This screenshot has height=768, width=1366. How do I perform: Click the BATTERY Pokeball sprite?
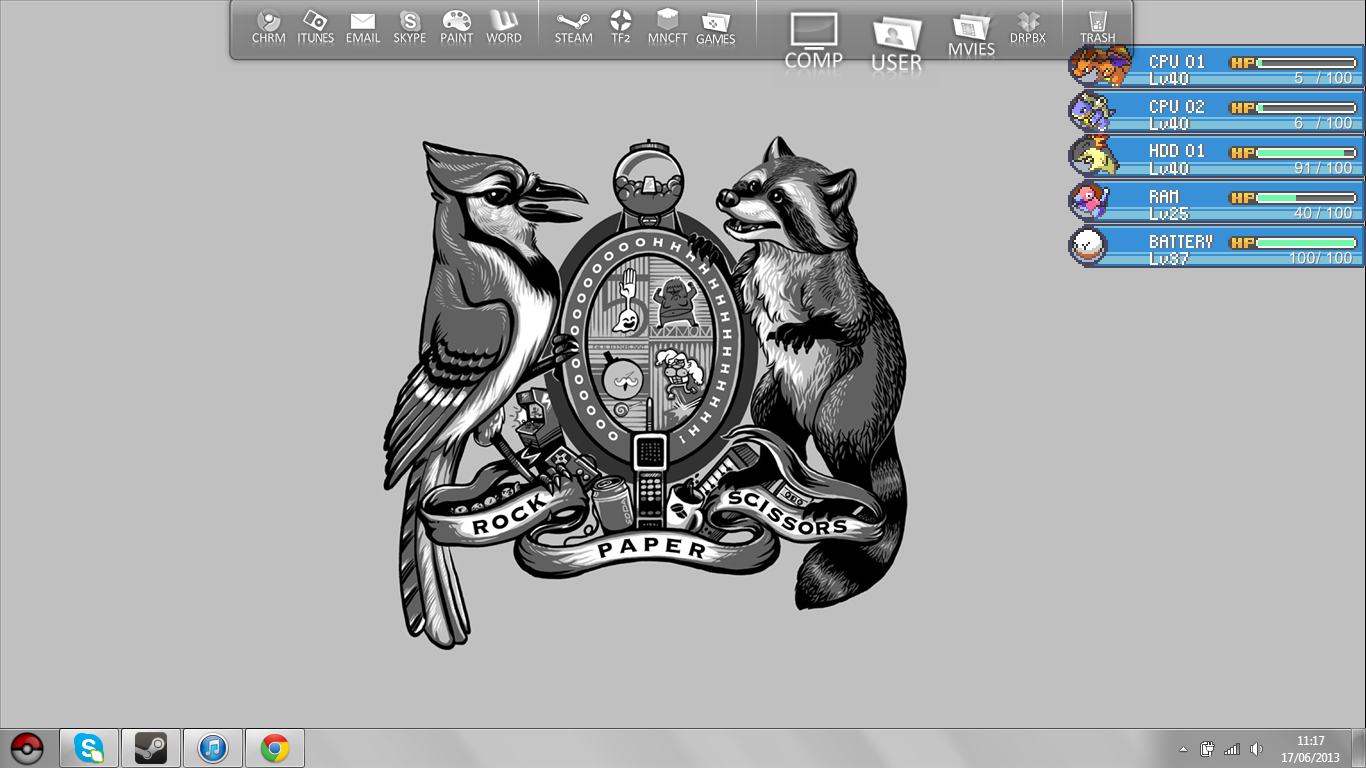(x=1087, y=245)
